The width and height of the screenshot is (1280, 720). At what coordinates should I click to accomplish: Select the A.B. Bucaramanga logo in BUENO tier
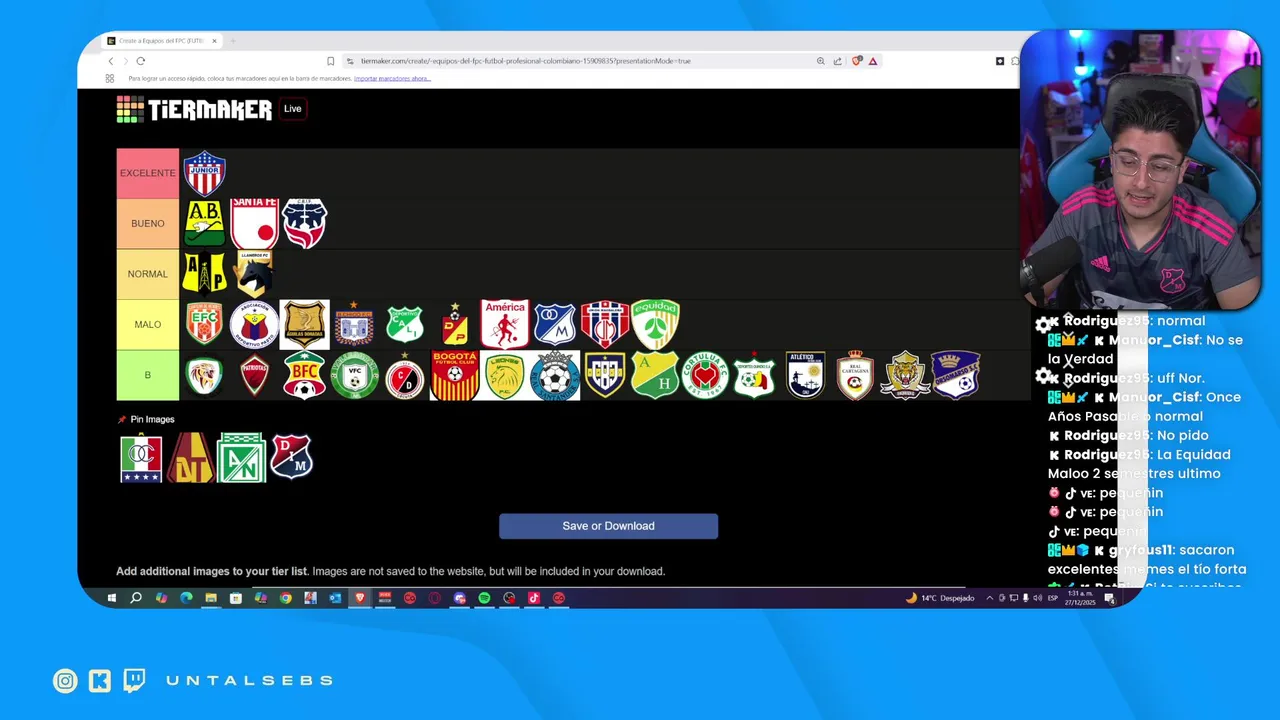(x=204, y=223)
